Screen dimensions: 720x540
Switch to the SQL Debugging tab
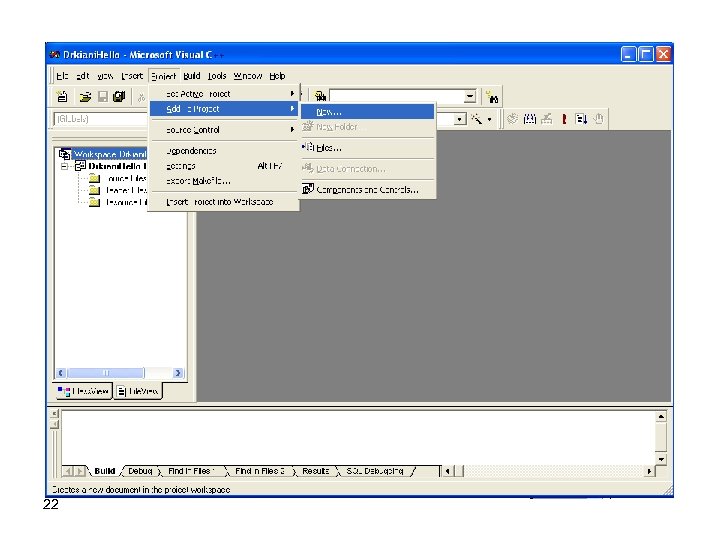coord(375,471)
